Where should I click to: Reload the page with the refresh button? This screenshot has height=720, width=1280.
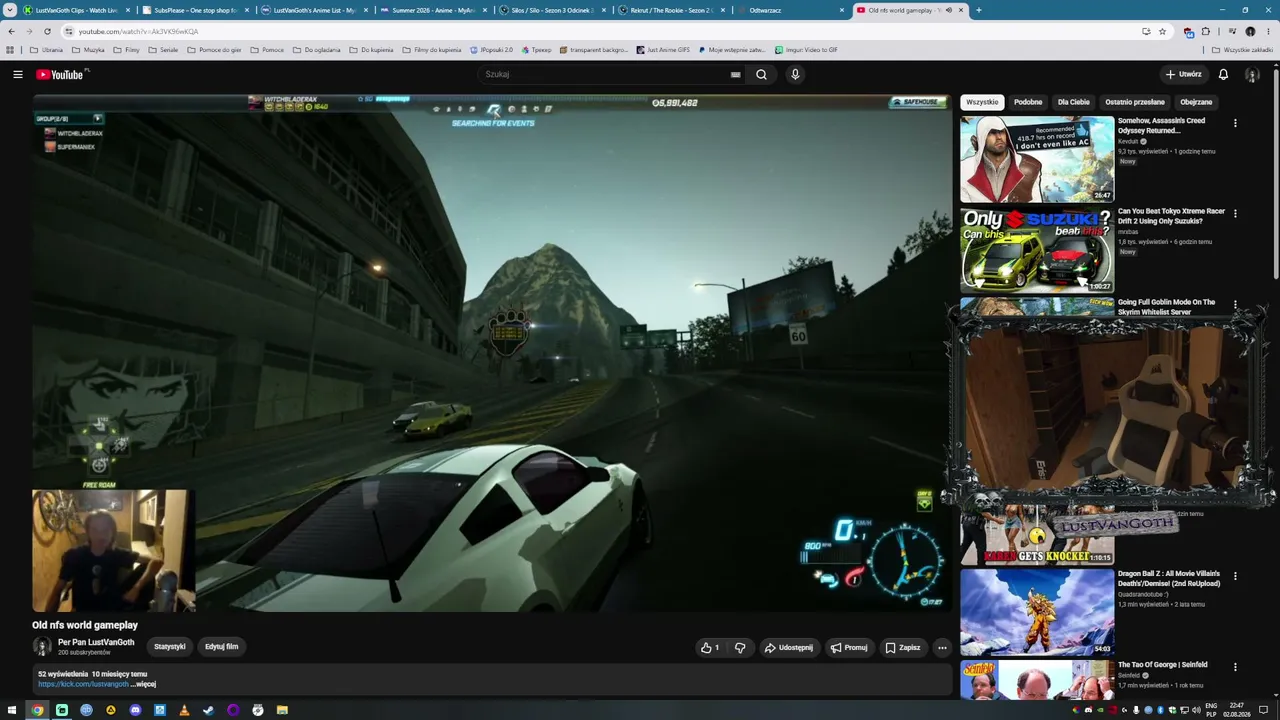pyautogui.click(x=47, y=31)
